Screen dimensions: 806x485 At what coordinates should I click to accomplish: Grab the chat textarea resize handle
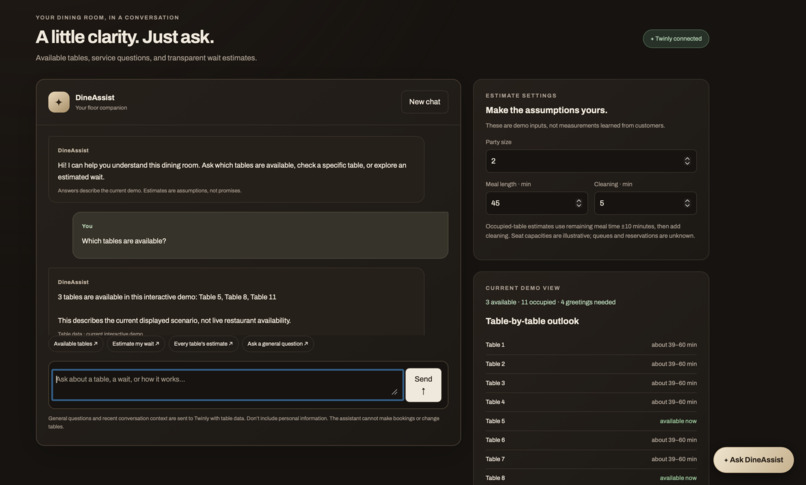pos(394,392)
